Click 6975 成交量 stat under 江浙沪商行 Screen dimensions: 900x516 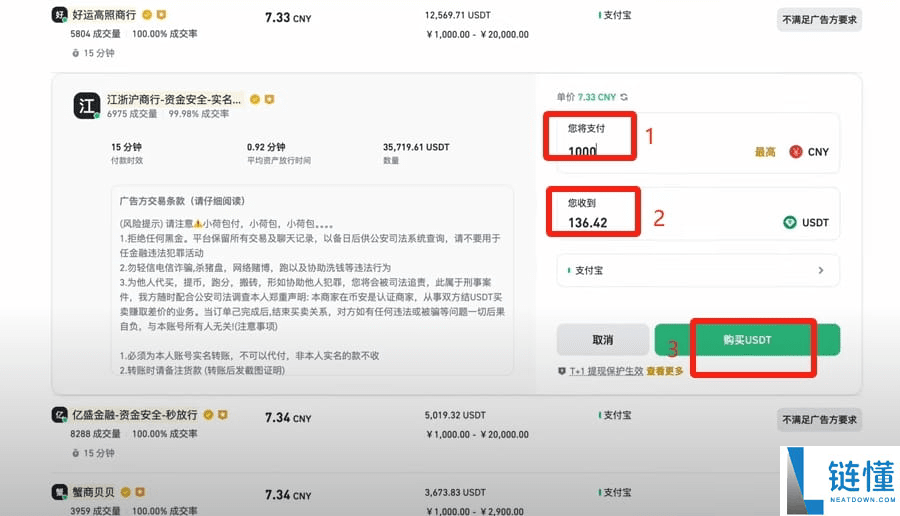coord(132,114)
